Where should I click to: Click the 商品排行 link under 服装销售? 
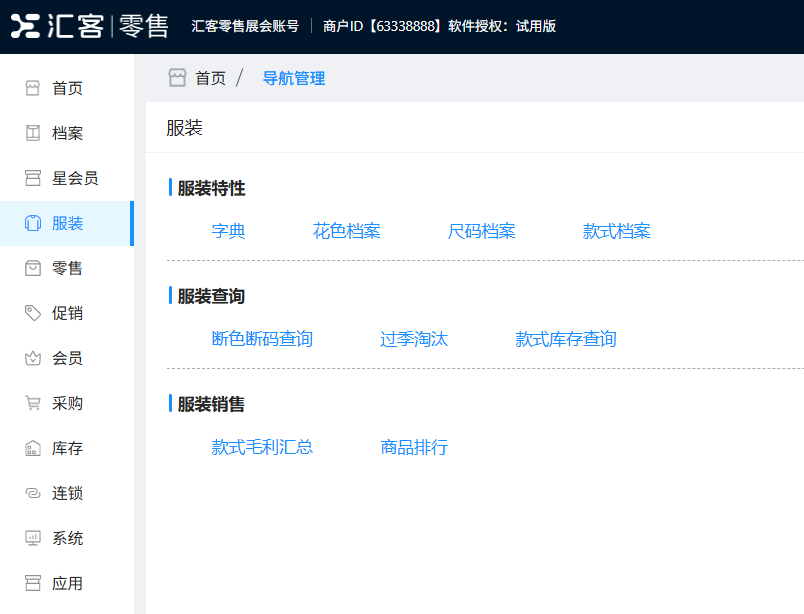pos(413,447)
